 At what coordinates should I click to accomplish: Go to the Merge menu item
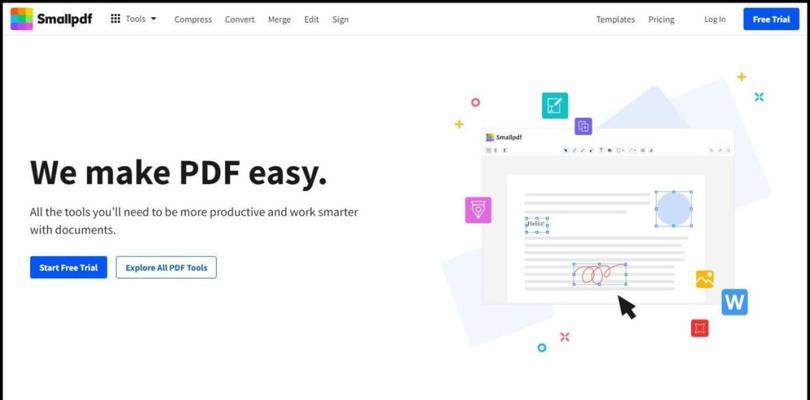(x=279, y=19)
